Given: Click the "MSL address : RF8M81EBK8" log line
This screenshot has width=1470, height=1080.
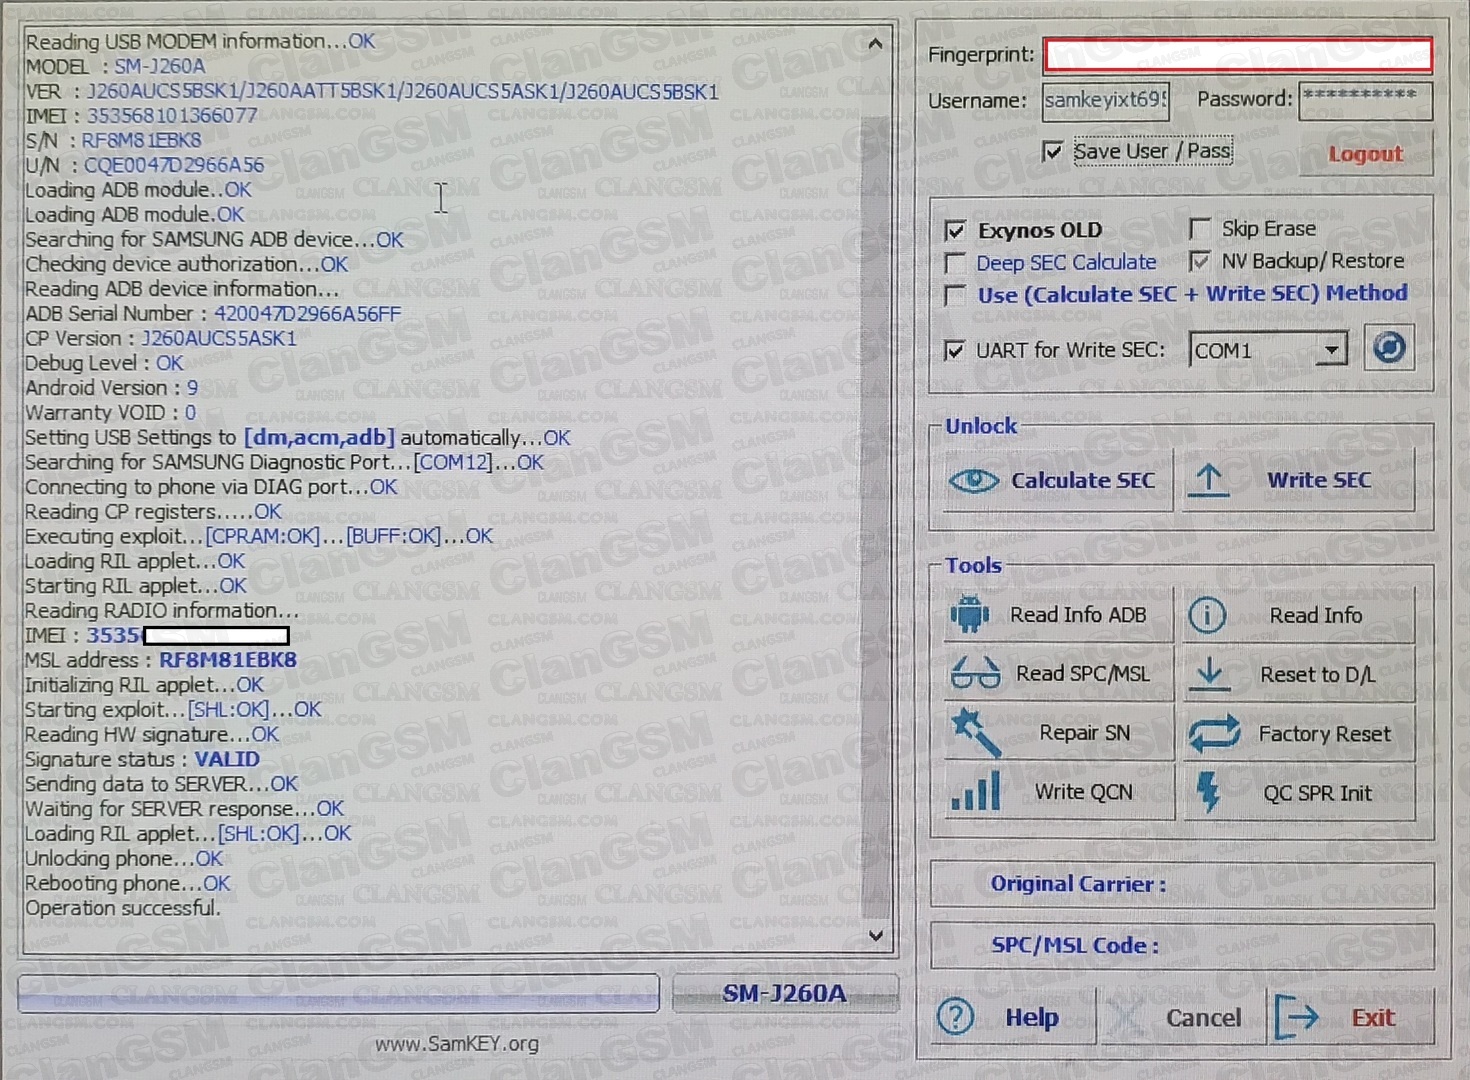Looking at the screenshot, I should click(x=161, y=660).
